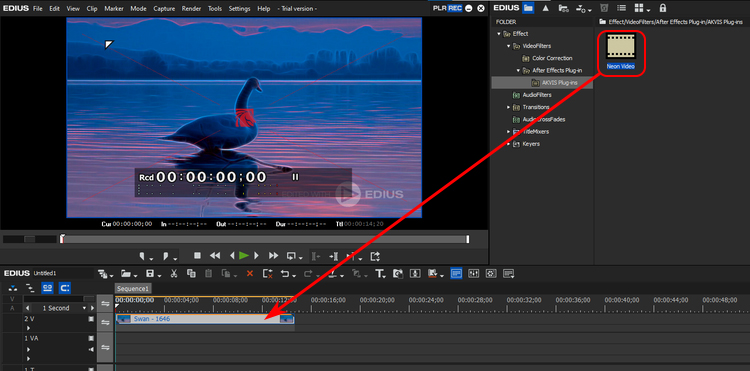750x371 pixels.
Task: Select the AudioFilters folder
Action: 537,95
